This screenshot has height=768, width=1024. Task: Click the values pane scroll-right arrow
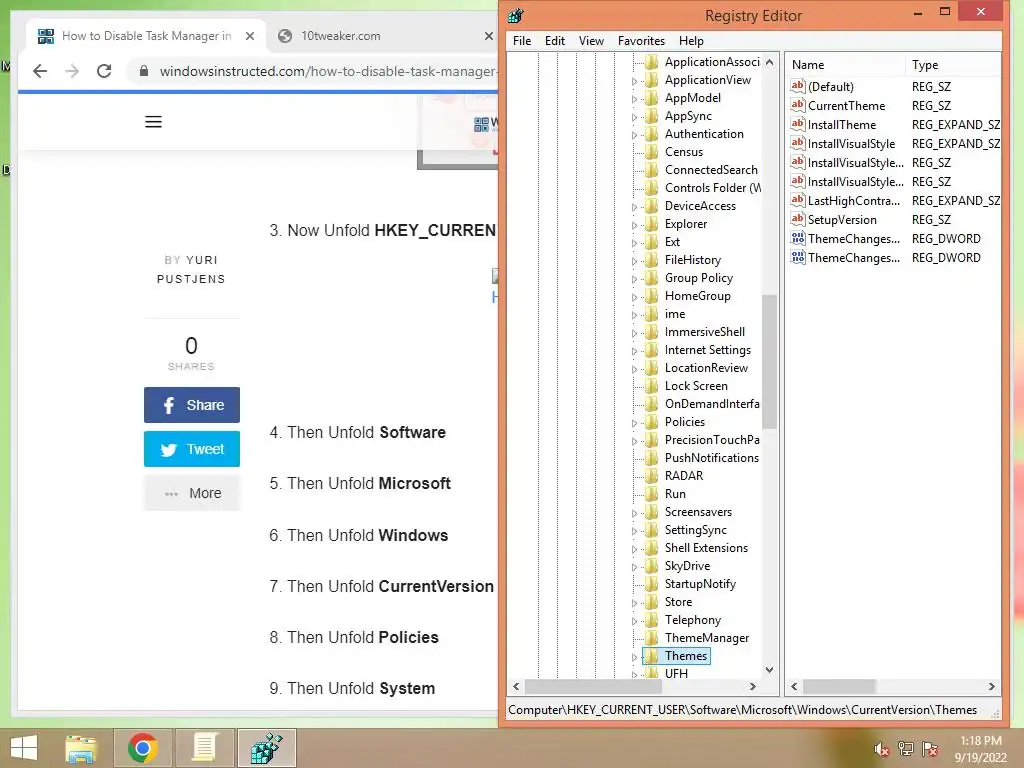(x=991, y=686)
